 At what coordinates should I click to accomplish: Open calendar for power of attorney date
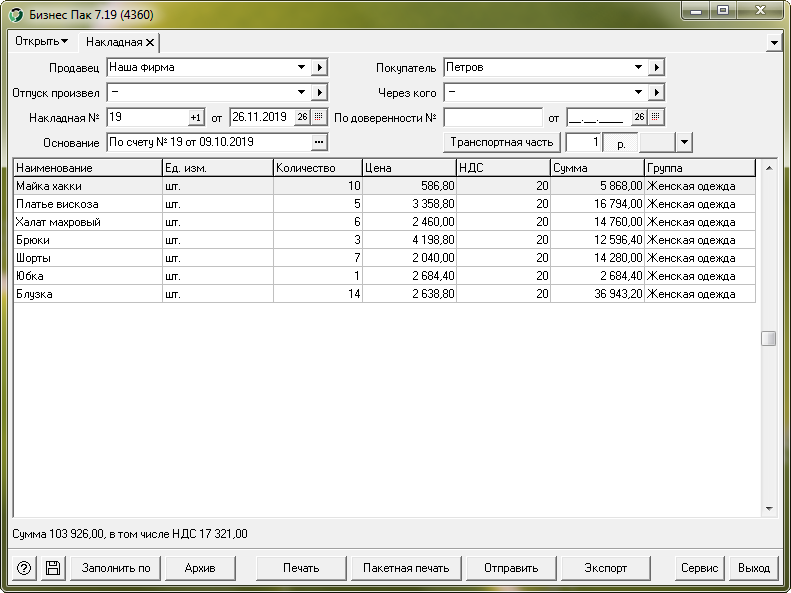pyautogui.click(x=656, y=117)
